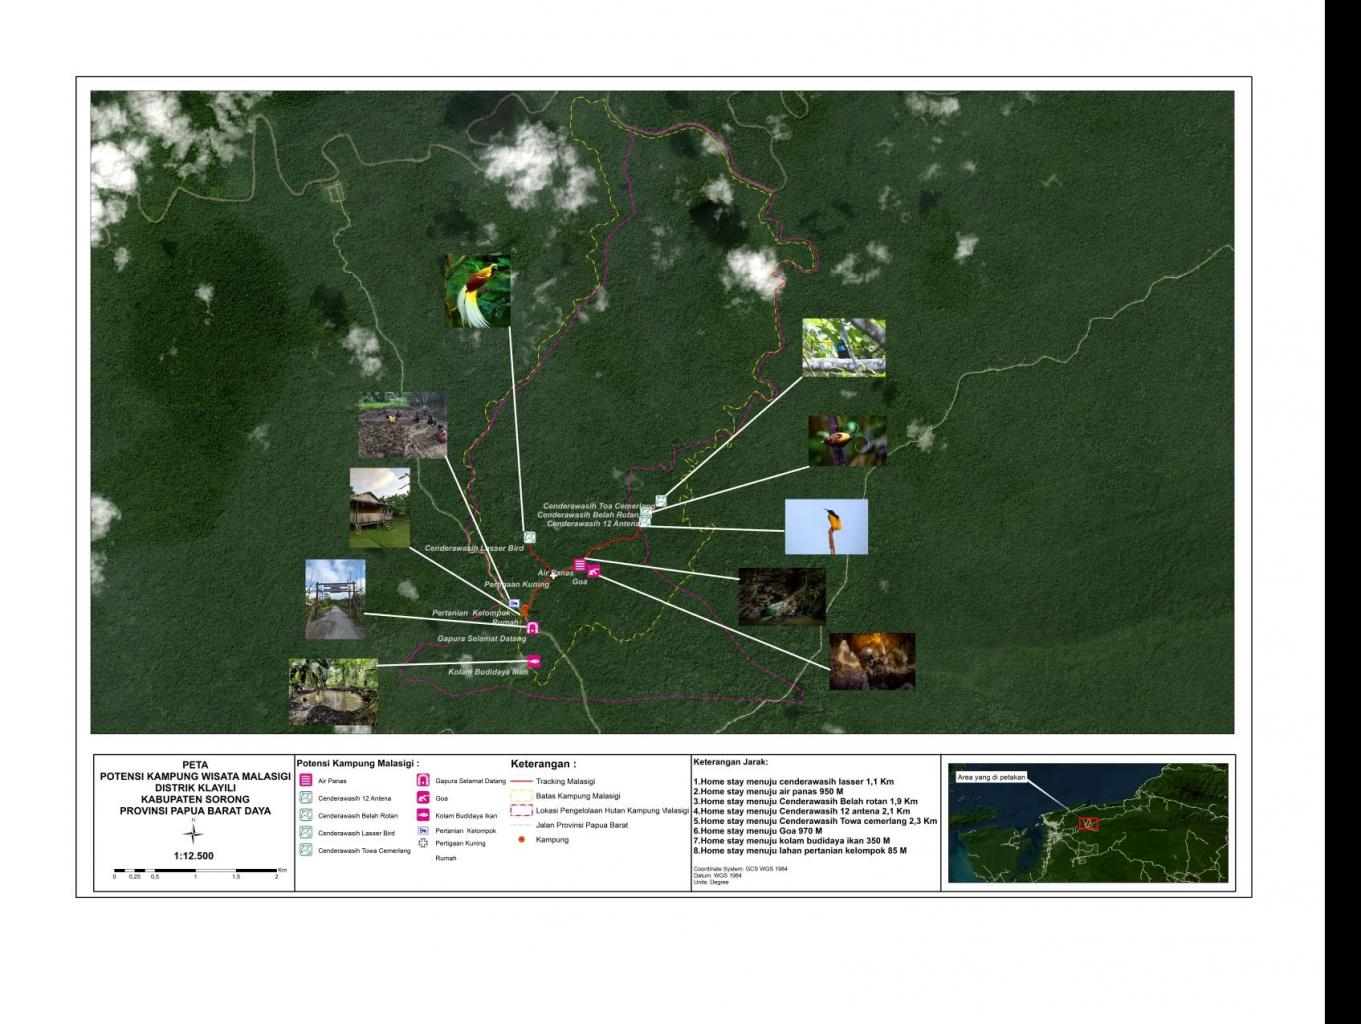Click the '1:12.500' scale text
Image resolution: width=1361 pixels, height=1024 pixels.
click(x=193, y=856)
